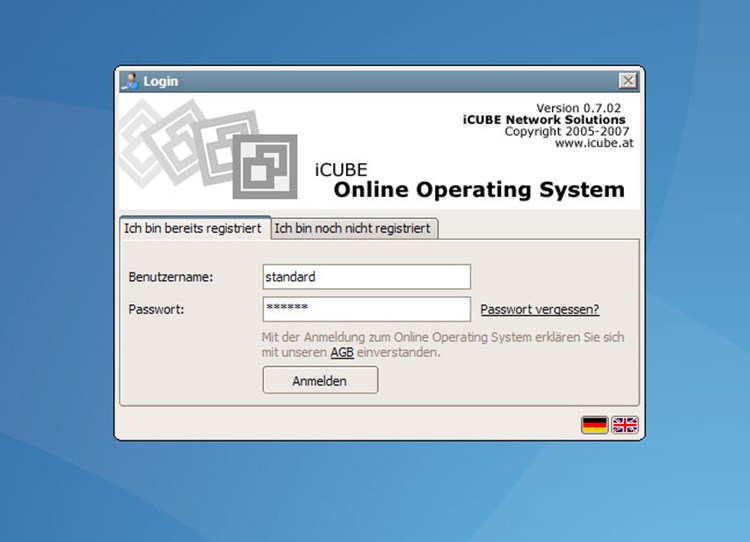The width and height of the screenshot is (750, 542).
Task: Focus the Passwort input field
Action: (x=366, y=309)
